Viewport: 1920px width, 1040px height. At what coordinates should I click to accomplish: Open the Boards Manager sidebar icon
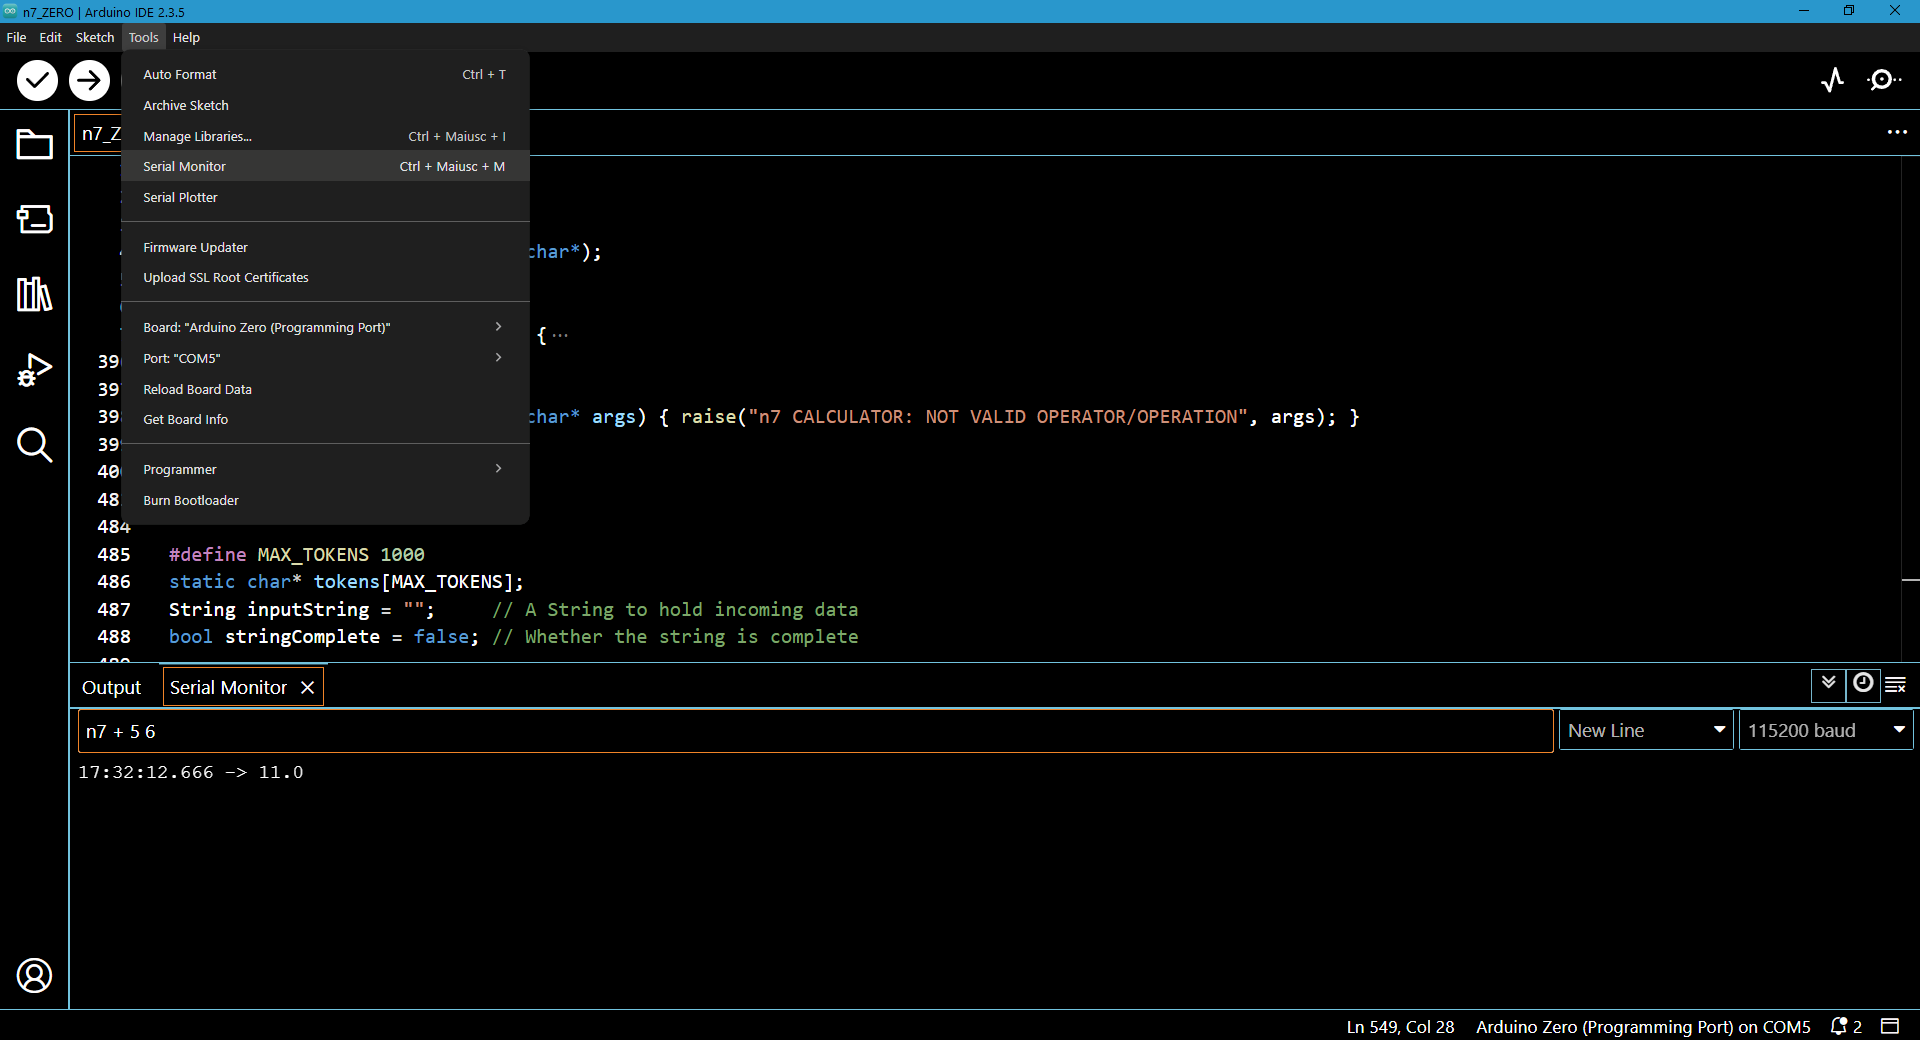pos(34,219)
